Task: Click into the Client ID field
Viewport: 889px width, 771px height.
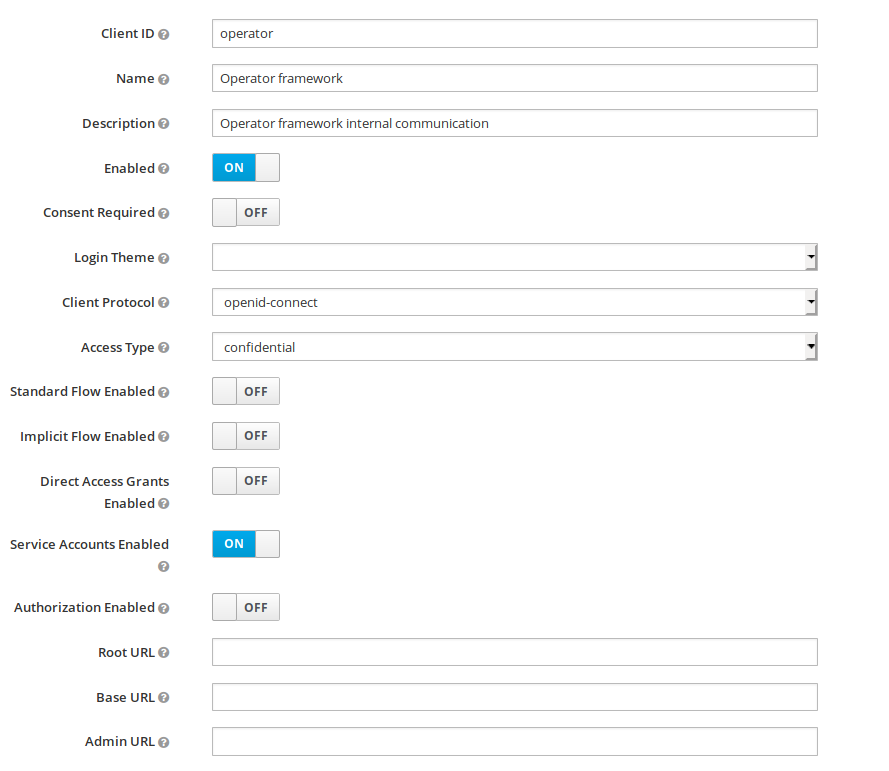Action: point(514,34)
